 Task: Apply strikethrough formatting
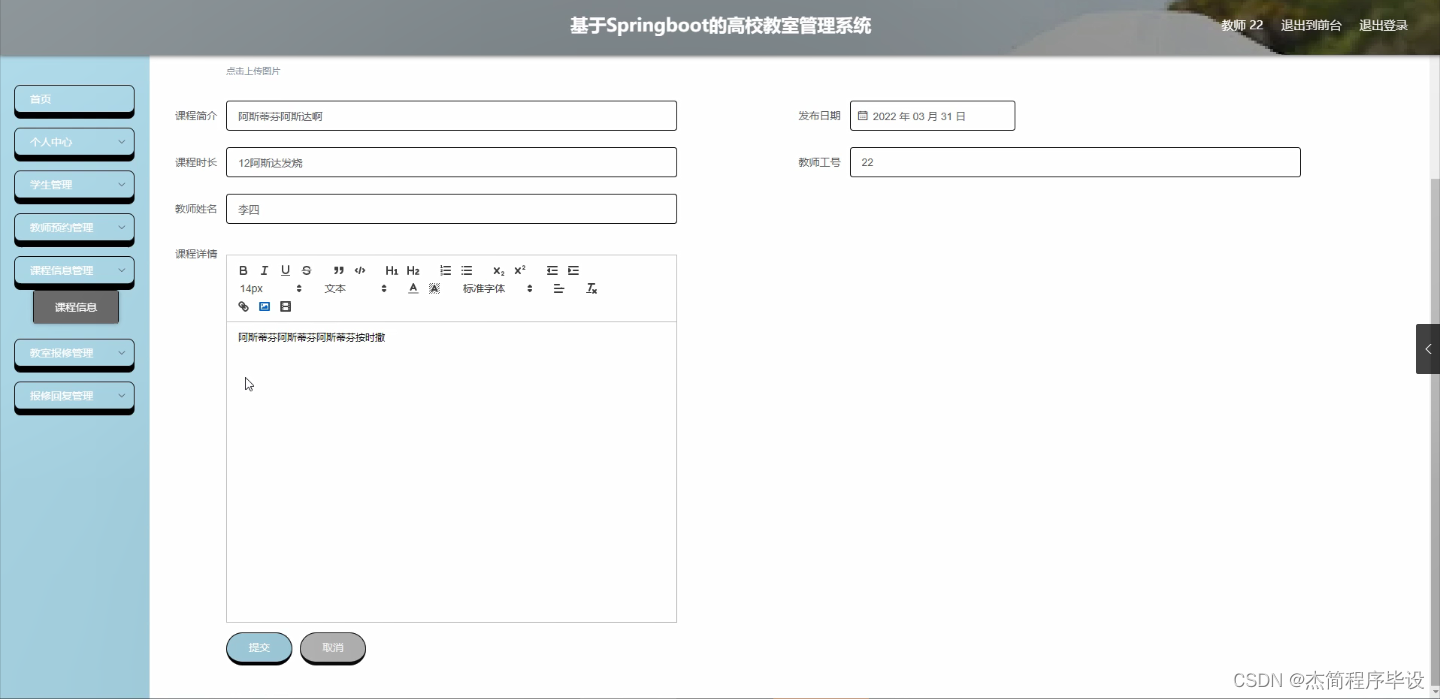point(306,270)
